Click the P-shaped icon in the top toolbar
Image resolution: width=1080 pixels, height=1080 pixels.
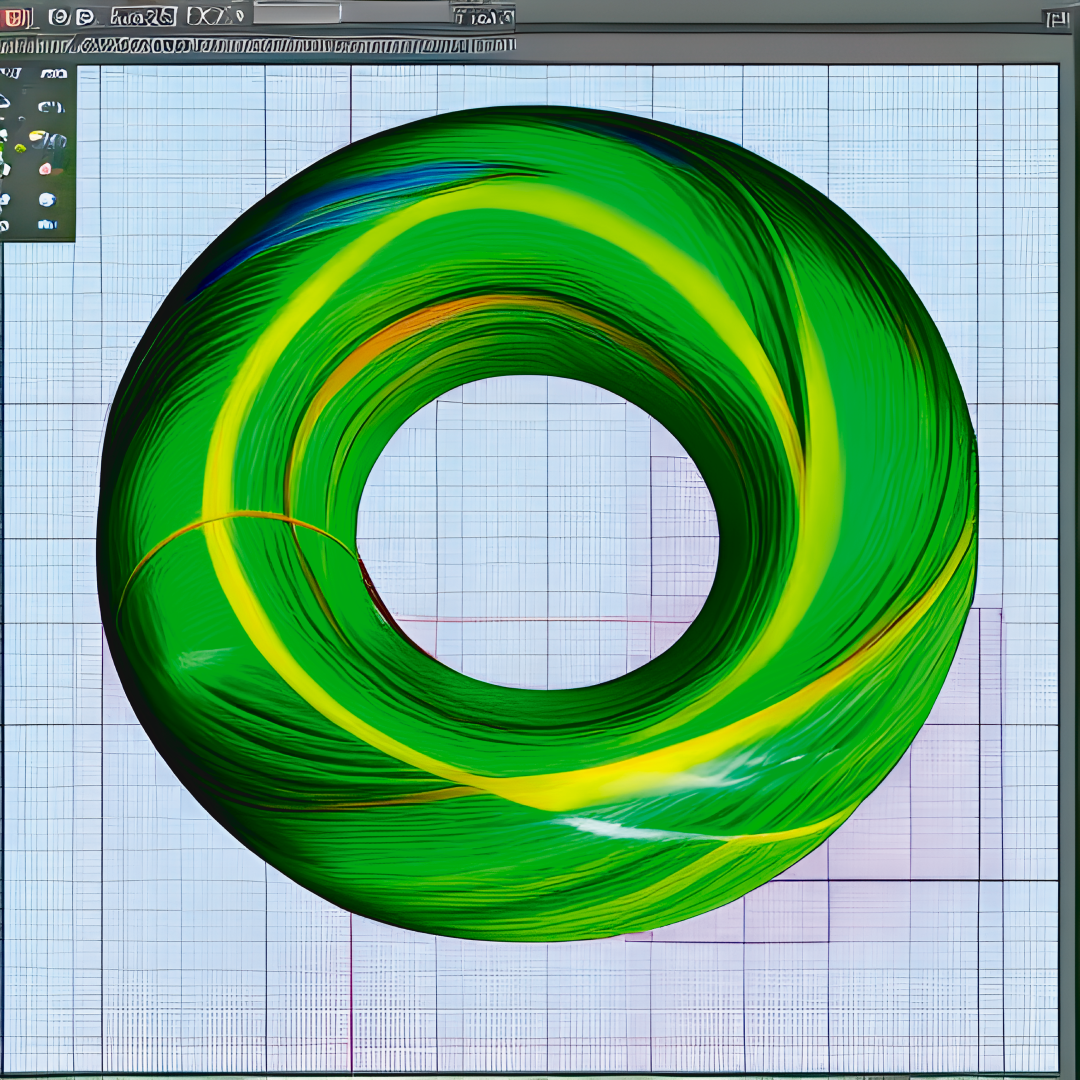tap(85, 17)
